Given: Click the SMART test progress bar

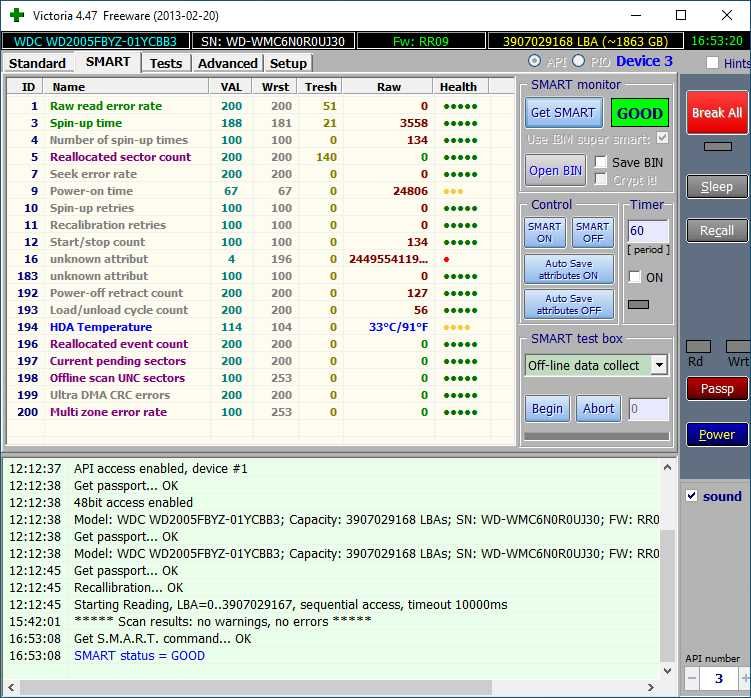Looking at the screenshot, I should 596,436.
